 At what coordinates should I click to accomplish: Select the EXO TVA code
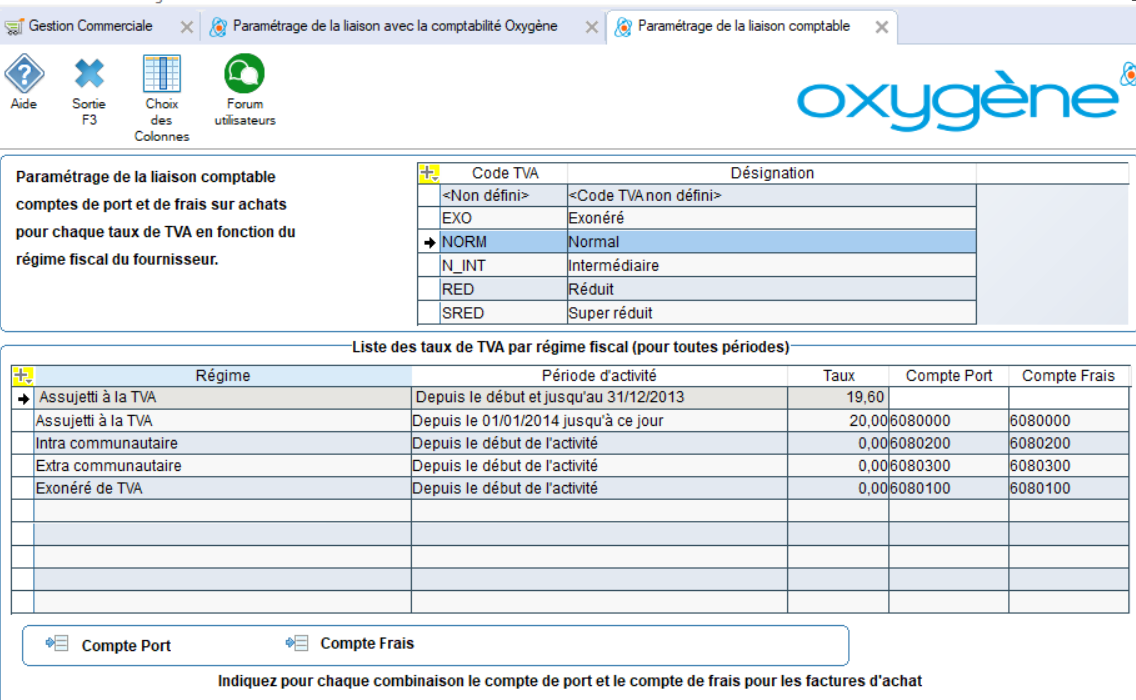(503, 218)
